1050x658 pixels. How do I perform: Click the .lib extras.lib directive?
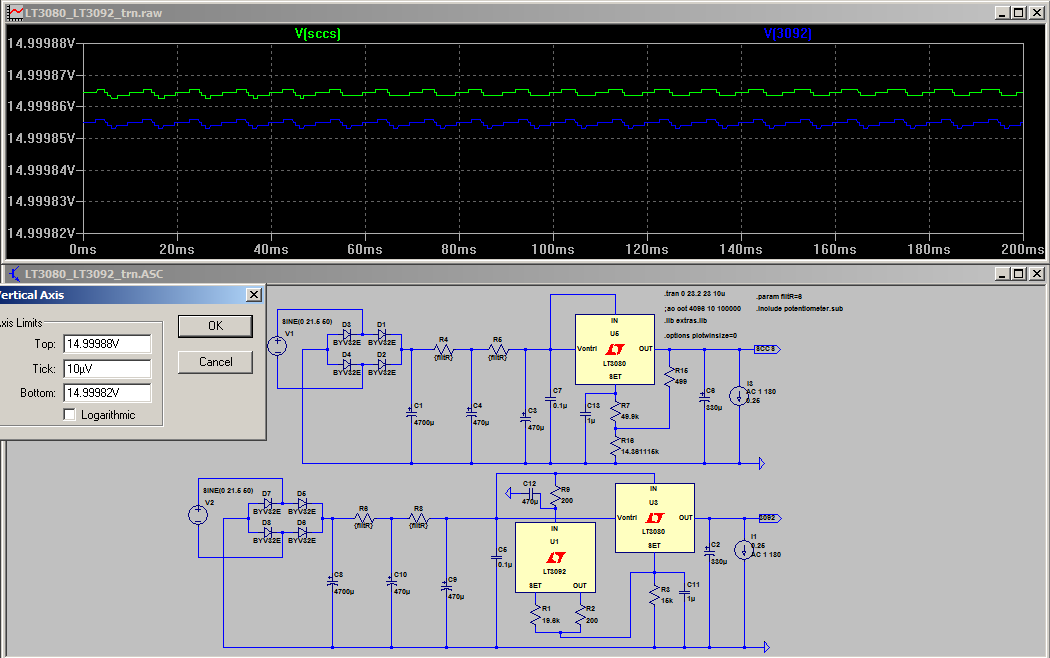685,321
